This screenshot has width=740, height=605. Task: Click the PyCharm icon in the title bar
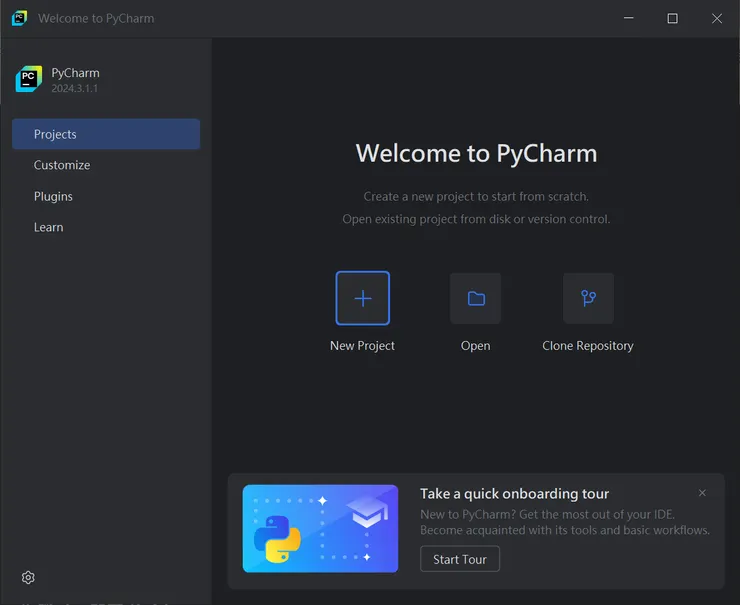tap(19, 18)
